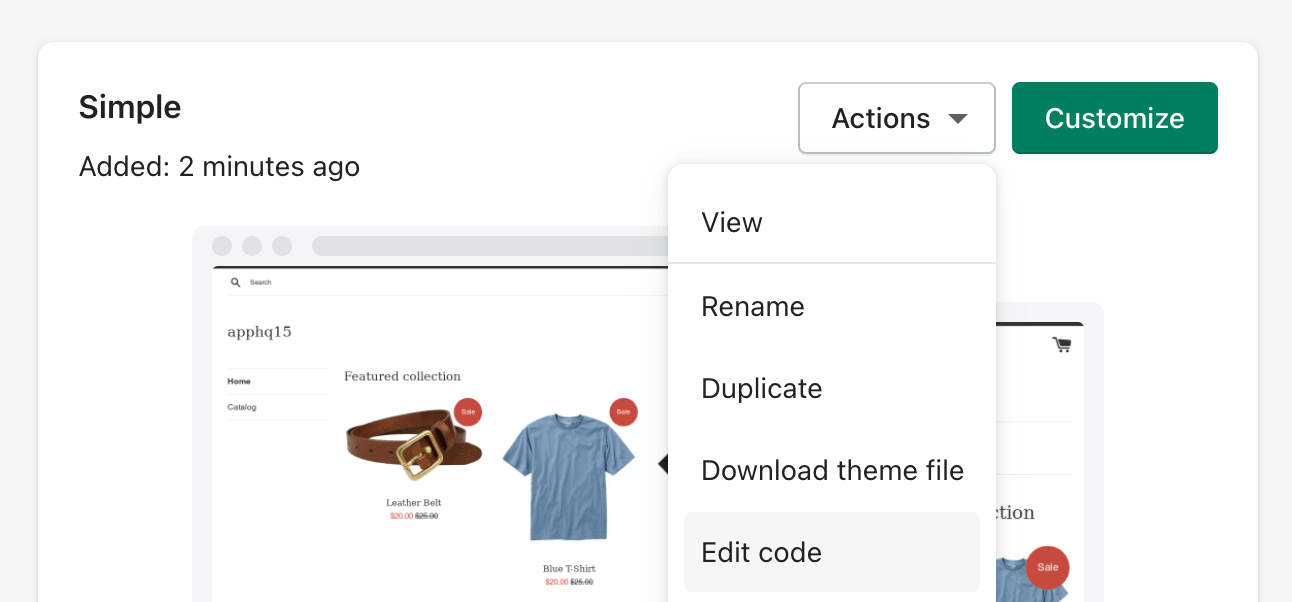Click the first browser window dot in preview
The height and width of the screenshot is (602, 1292).
click(x=222, y=246)
